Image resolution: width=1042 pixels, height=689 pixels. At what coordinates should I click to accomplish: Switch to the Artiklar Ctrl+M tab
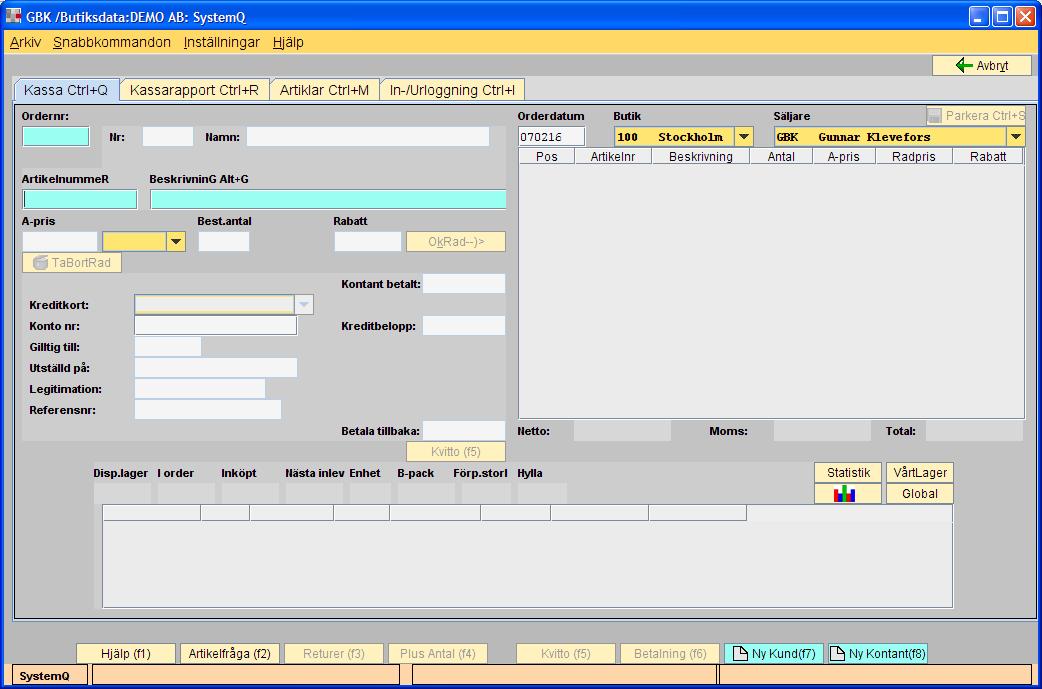[x=324, y=90]
